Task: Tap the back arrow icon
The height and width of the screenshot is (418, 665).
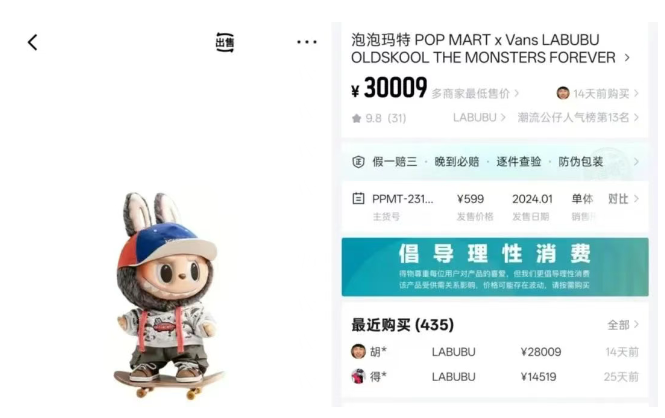Action: (x=33, y=42)
